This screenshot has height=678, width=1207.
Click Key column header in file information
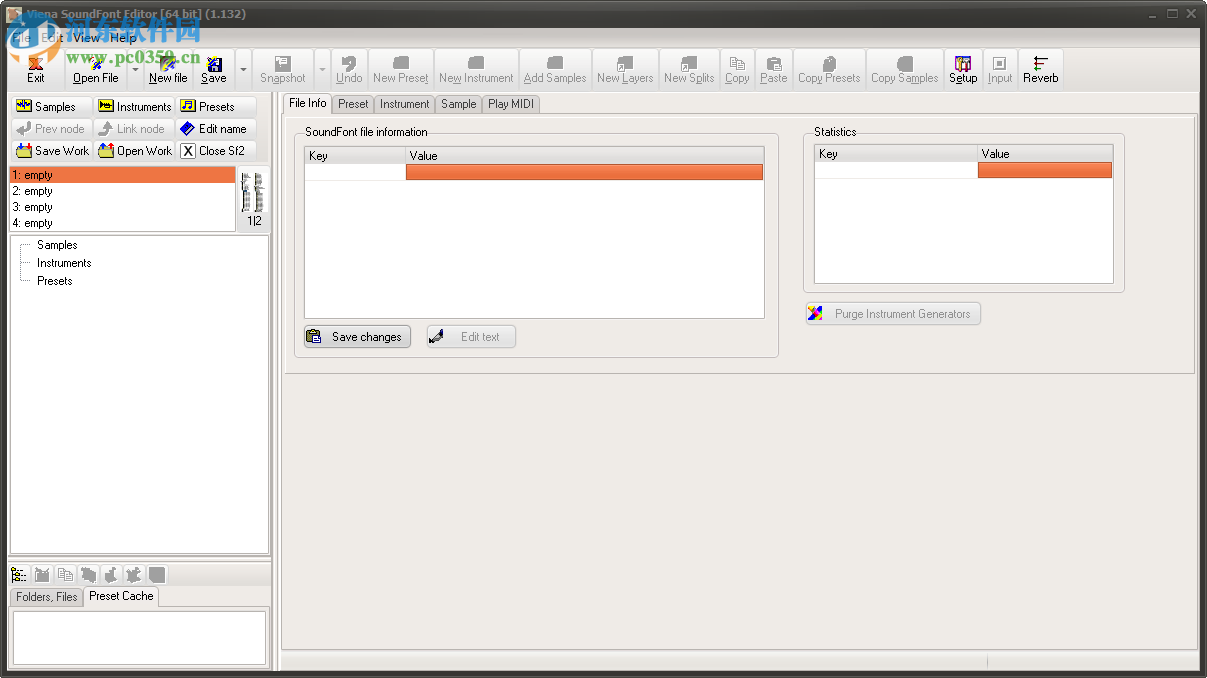tap(355, 156)
